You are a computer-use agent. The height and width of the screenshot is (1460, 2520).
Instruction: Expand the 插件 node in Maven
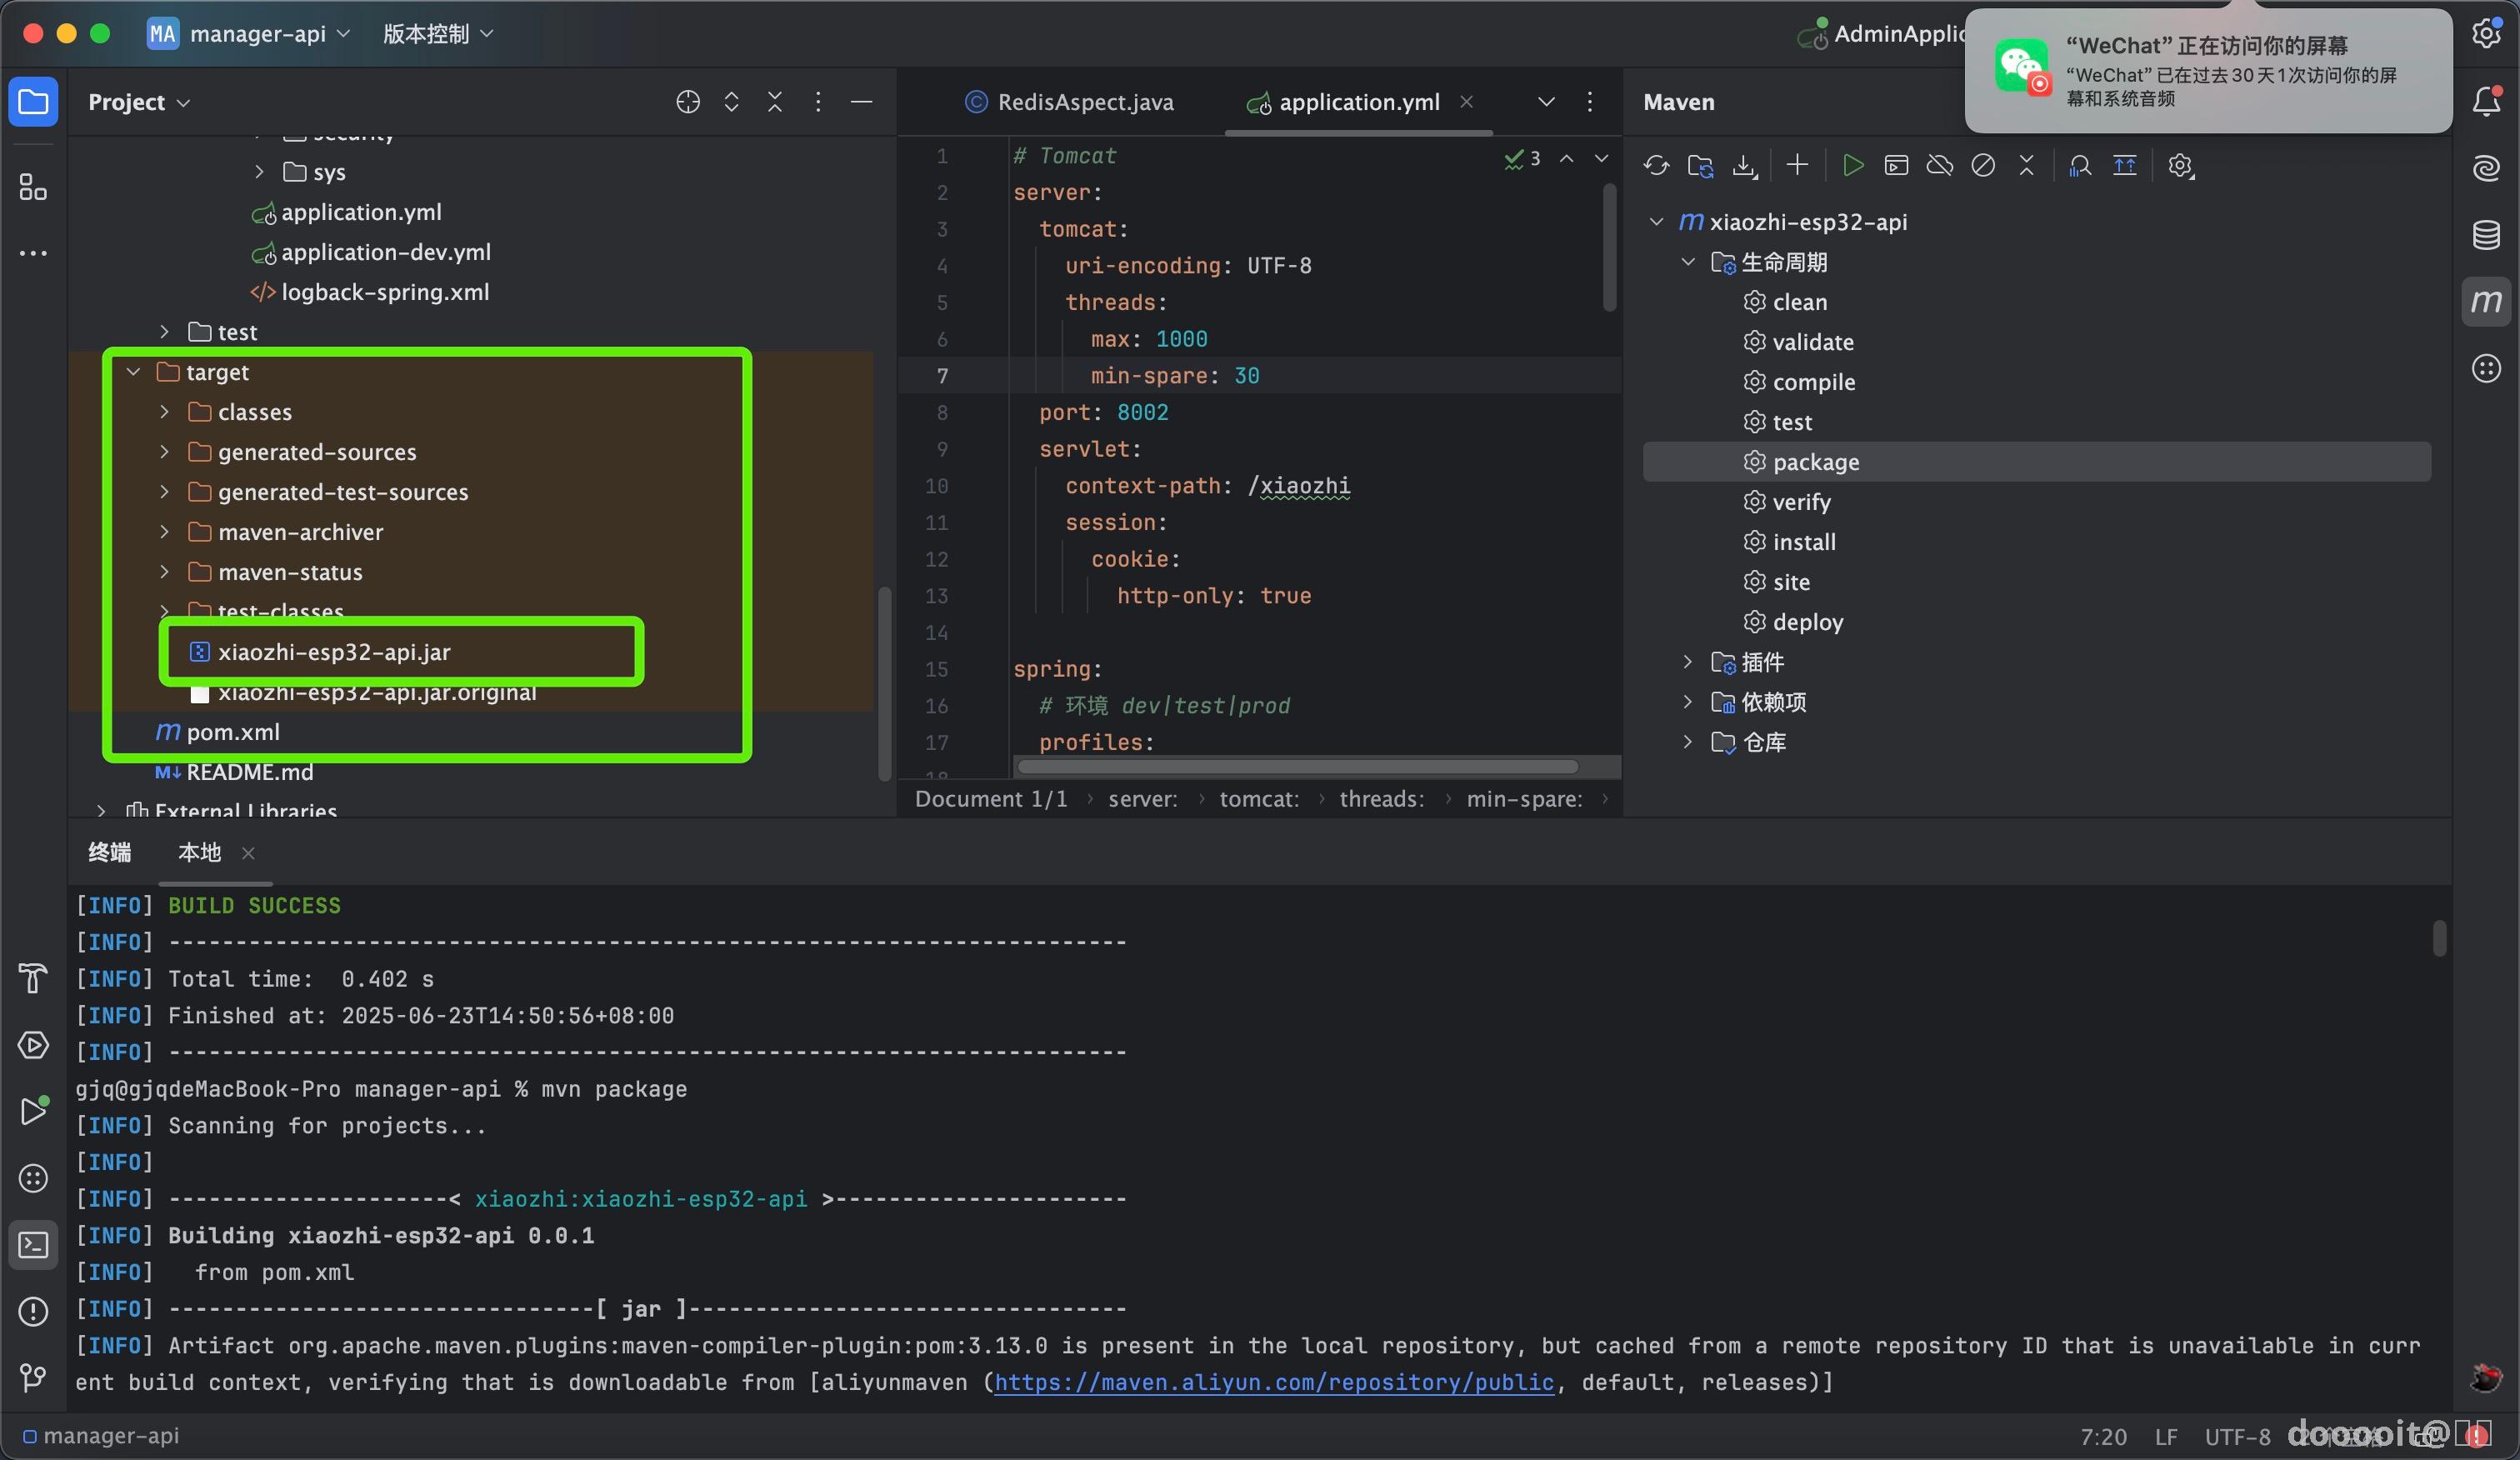[x=1688, y=662]
